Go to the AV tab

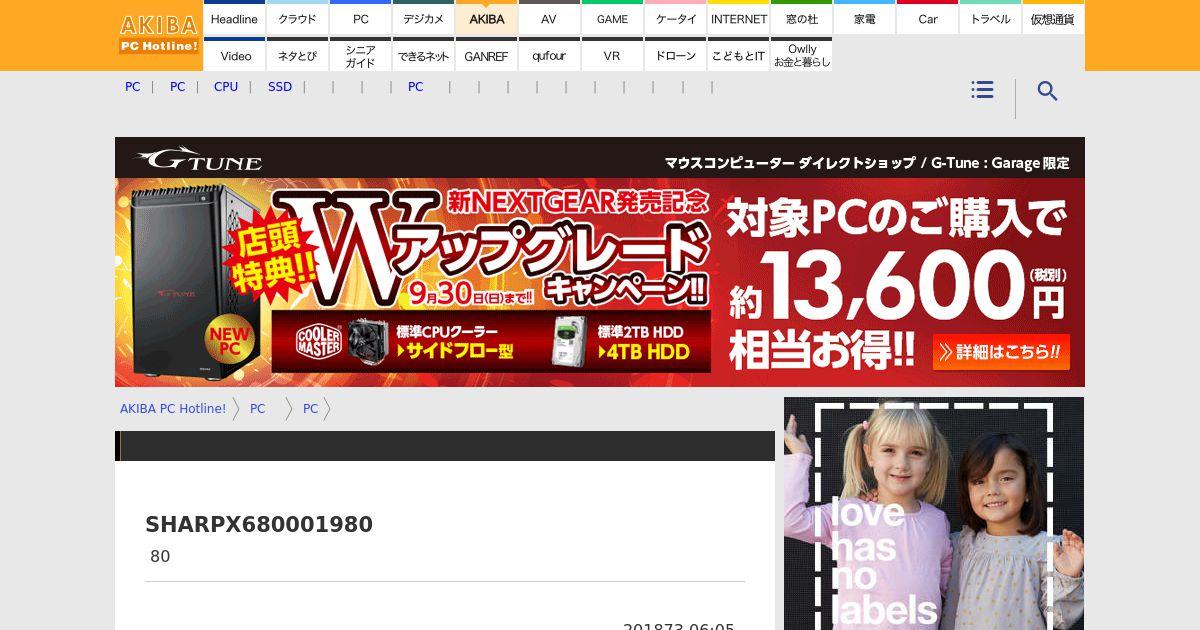click(x=549, y=18)
